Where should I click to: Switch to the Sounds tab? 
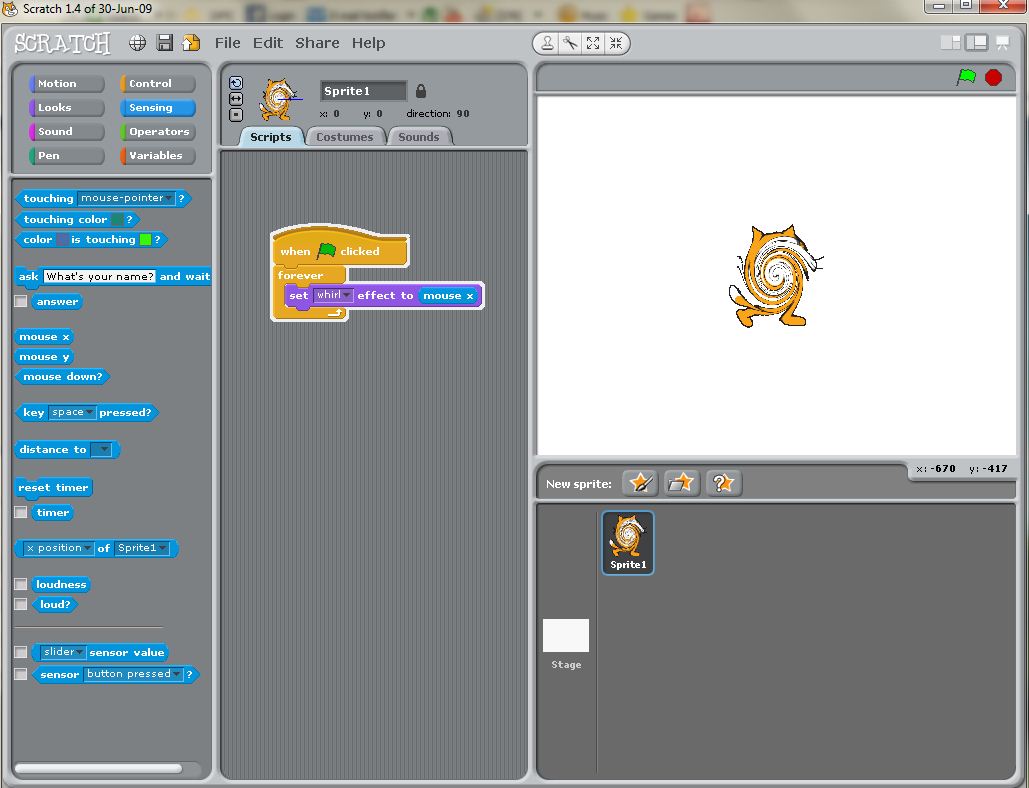[x=419, y=136]
